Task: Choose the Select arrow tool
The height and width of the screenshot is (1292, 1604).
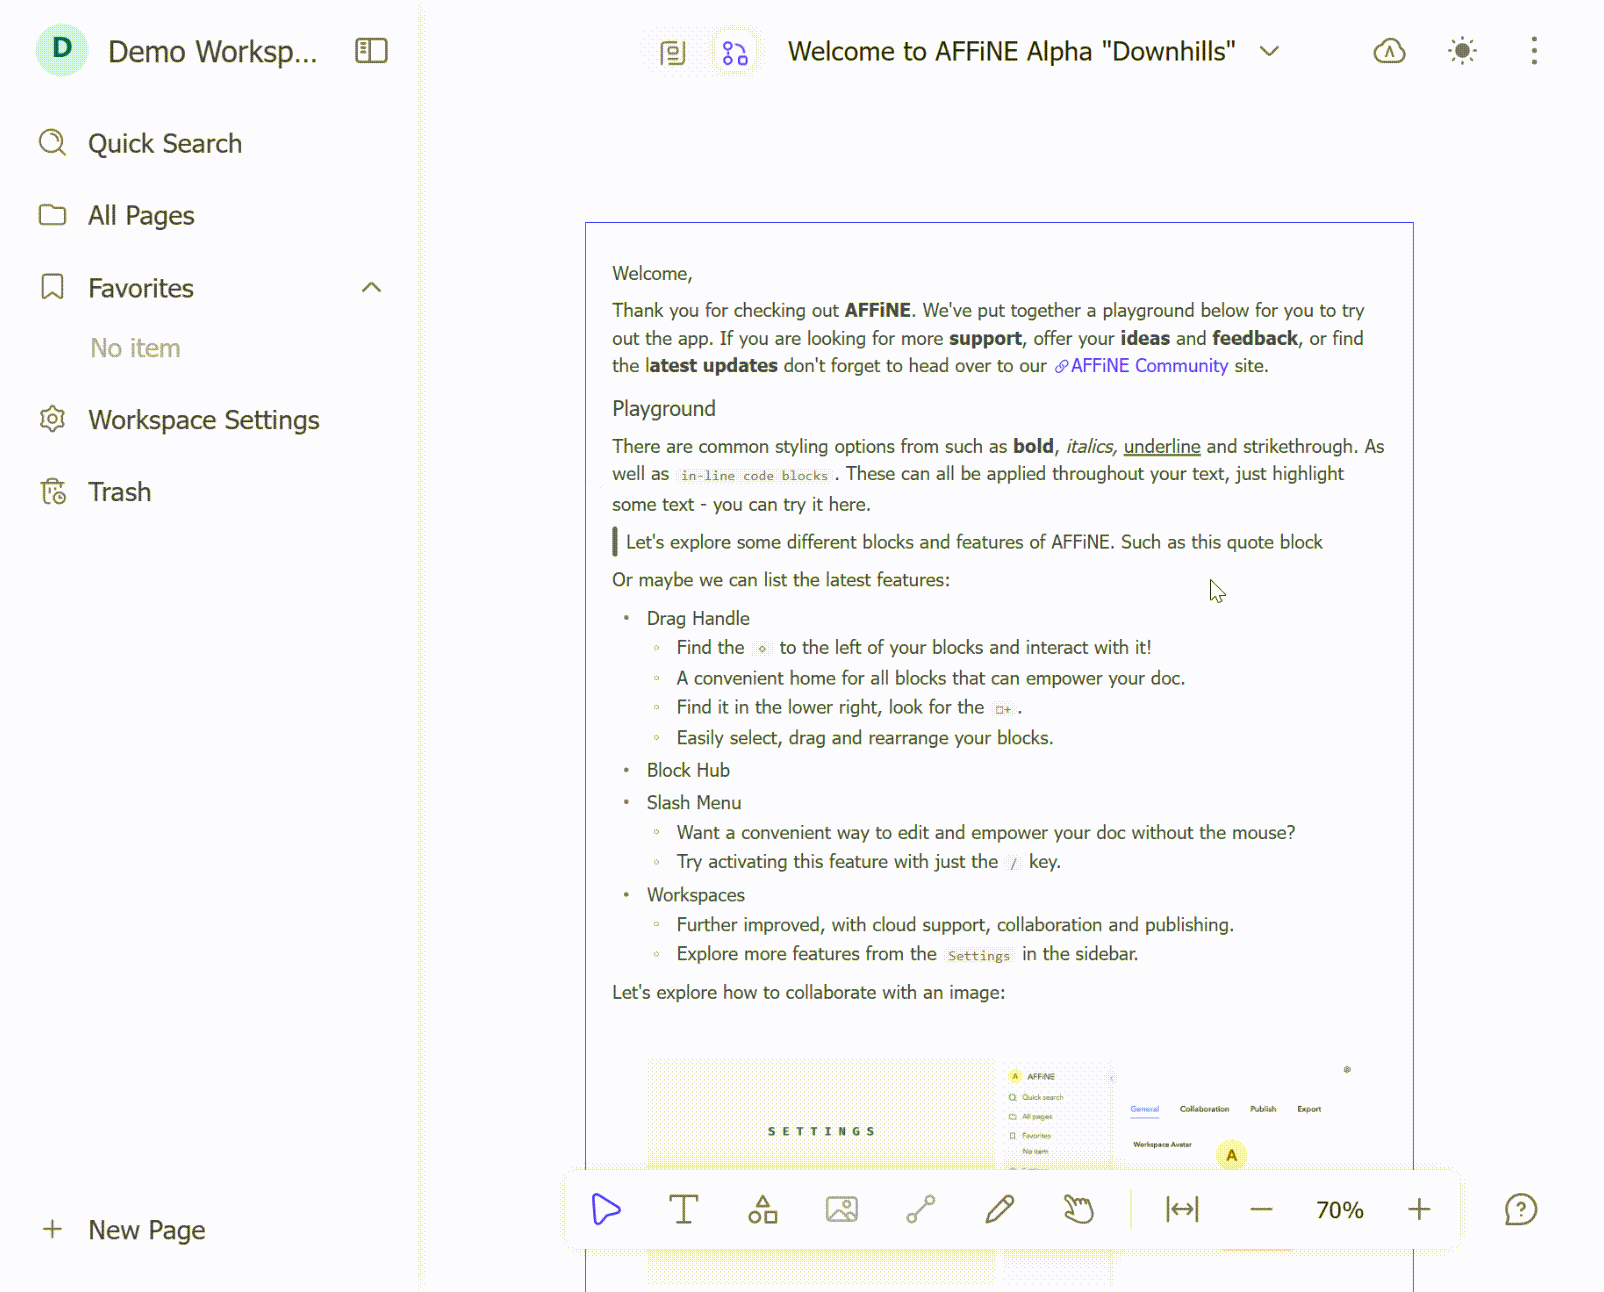Action: 606,1209
